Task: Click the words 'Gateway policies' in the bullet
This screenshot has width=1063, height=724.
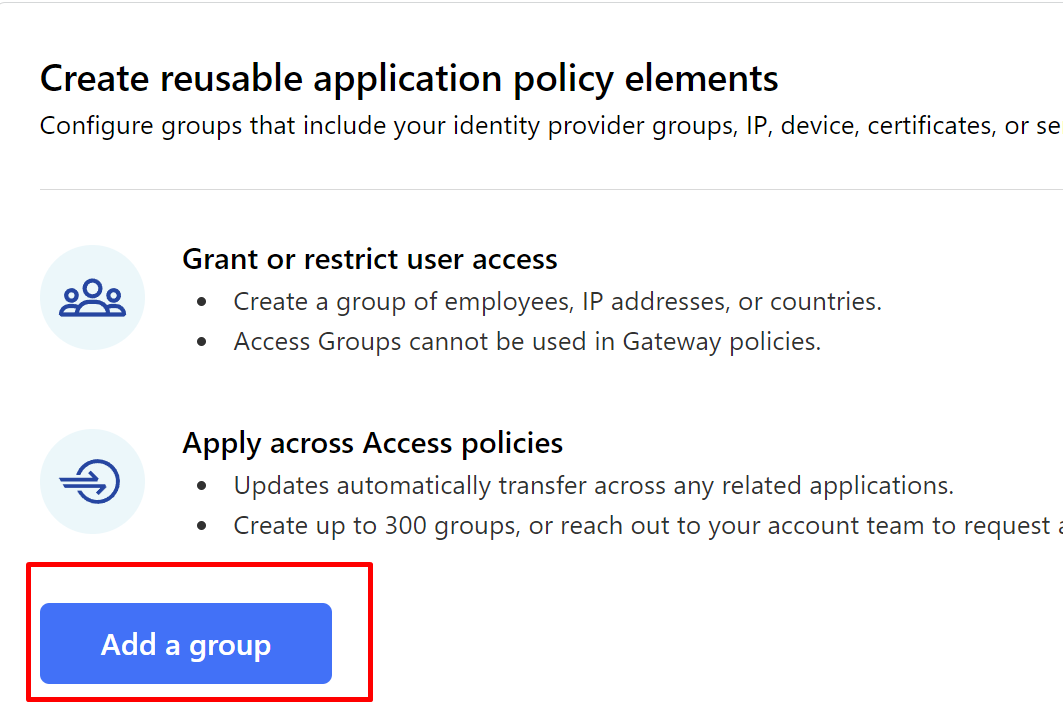Action: click(721, 341)
